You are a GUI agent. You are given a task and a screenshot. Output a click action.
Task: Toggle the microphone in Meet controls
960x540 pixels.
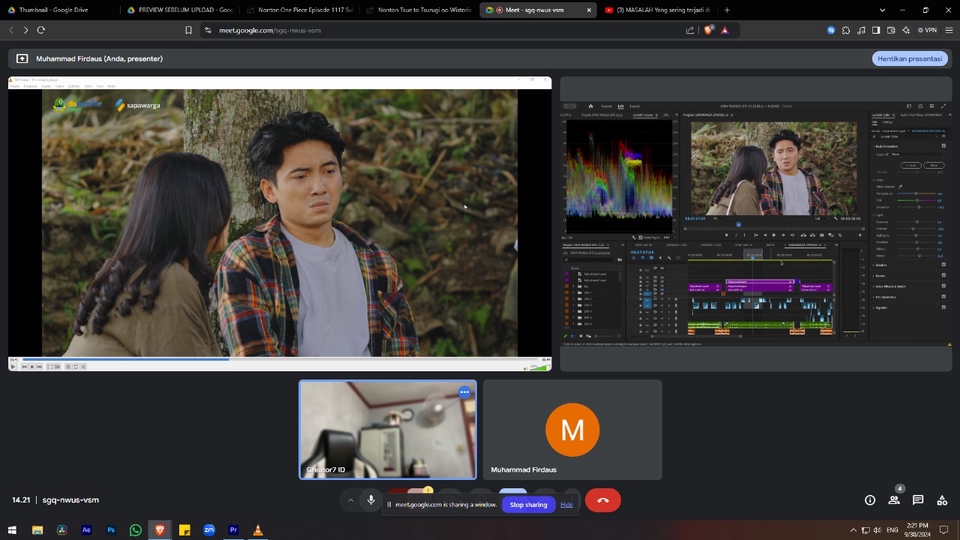pos(371,500)
